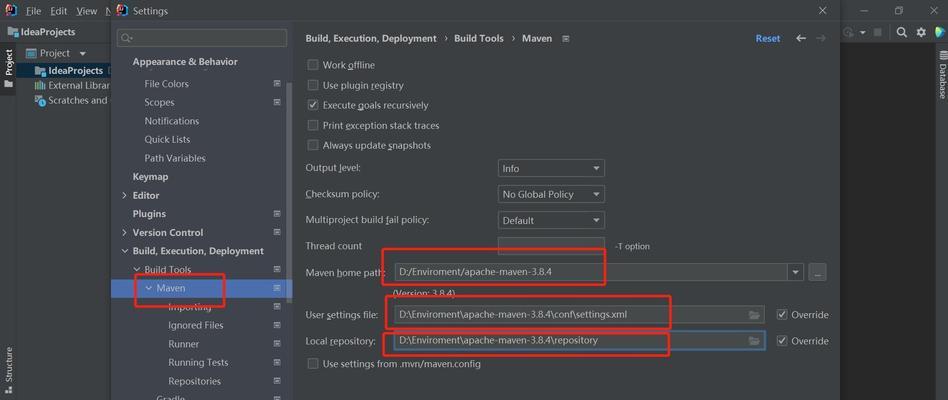
Task: Click the Database tool window icon
Action: 943,54
